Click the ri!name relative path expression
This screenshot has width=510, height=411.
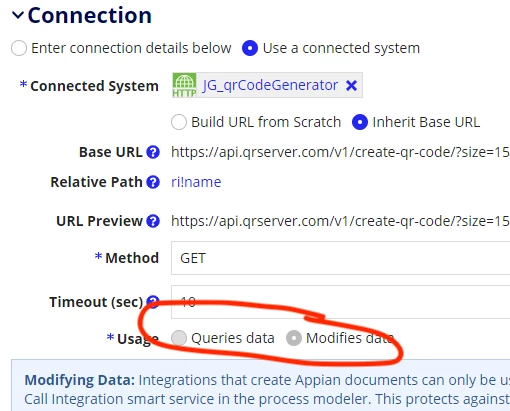pyautogui.click(x=196, y=182)
